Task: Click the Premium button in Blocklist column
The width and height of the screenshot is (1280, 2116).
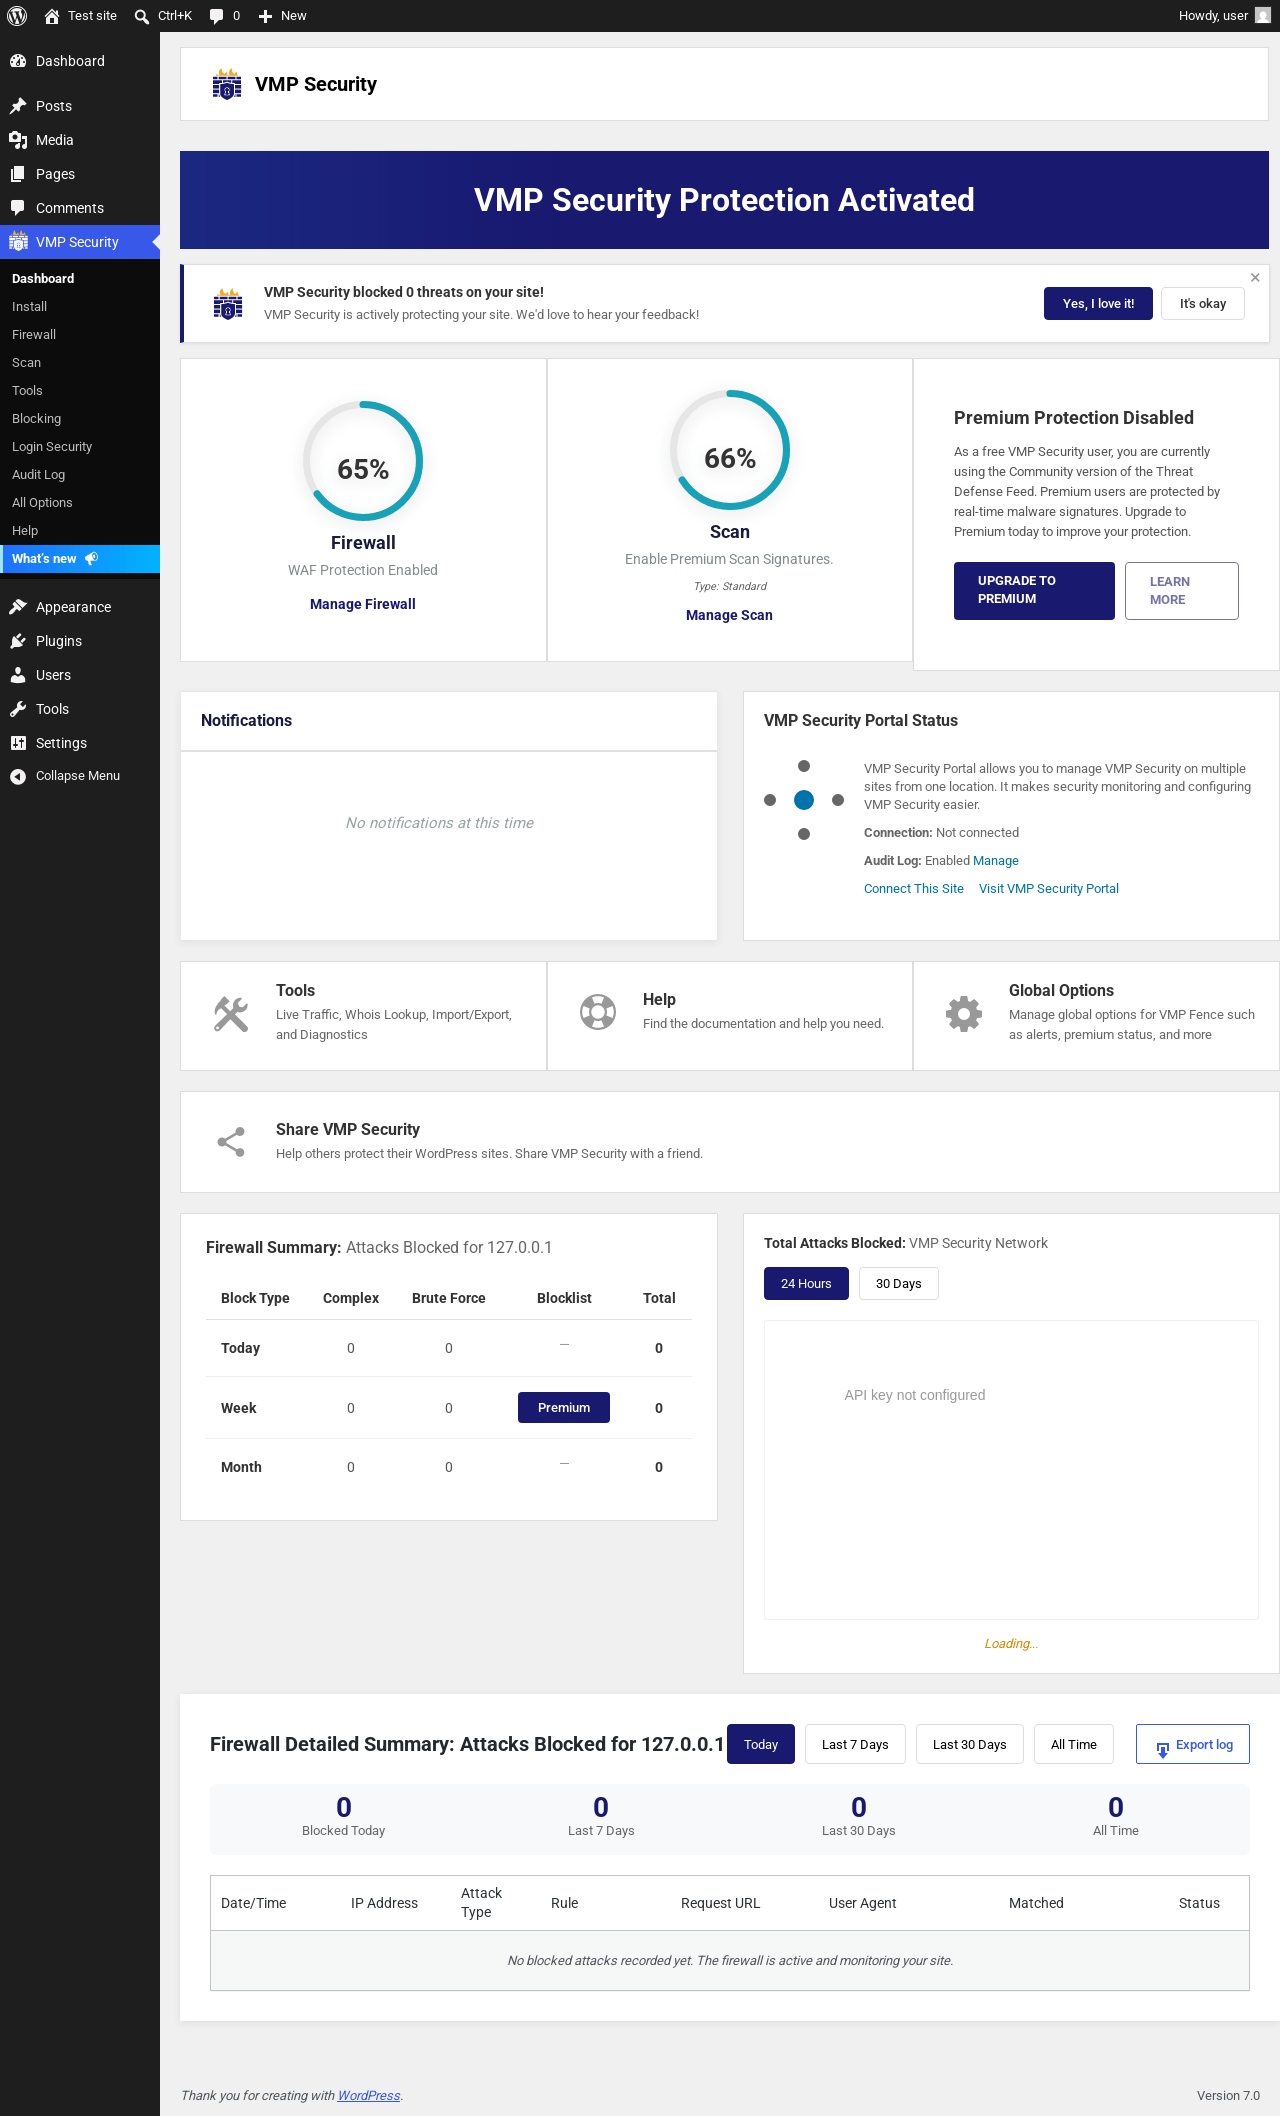Action: [564, 1407]
